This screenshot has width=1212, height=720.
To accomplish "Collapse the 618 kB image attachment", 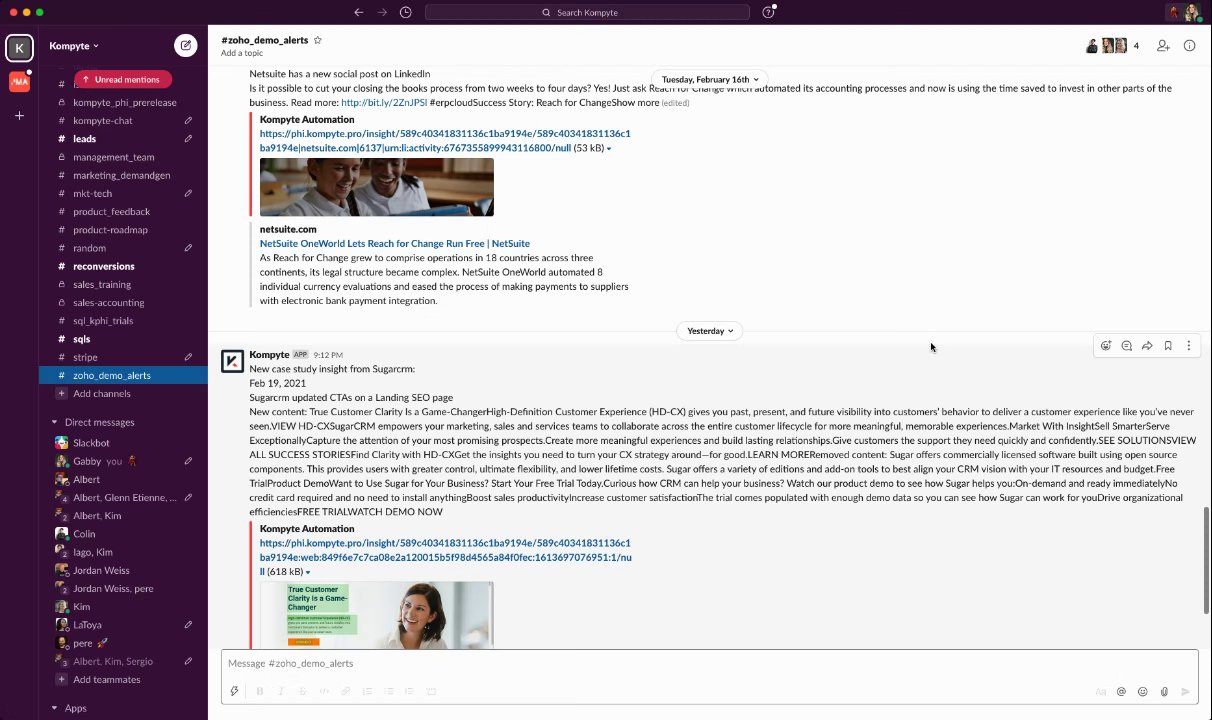I will (x=308, y=572).
